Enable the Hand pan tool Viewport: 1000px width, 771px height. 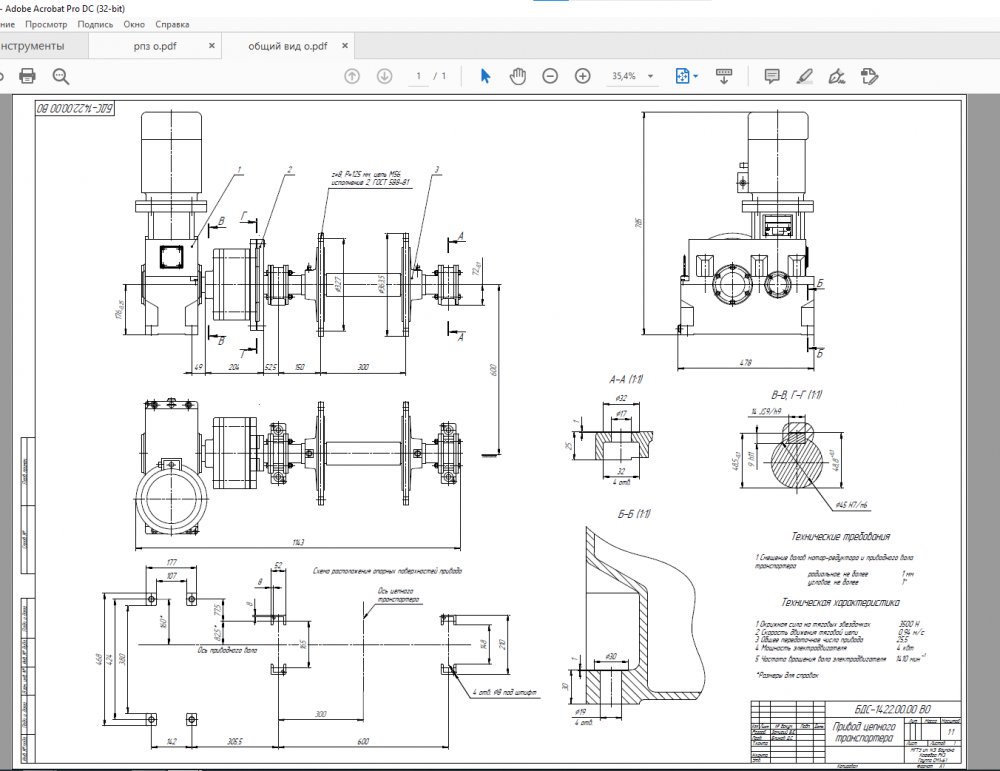[x=518, y=76]
